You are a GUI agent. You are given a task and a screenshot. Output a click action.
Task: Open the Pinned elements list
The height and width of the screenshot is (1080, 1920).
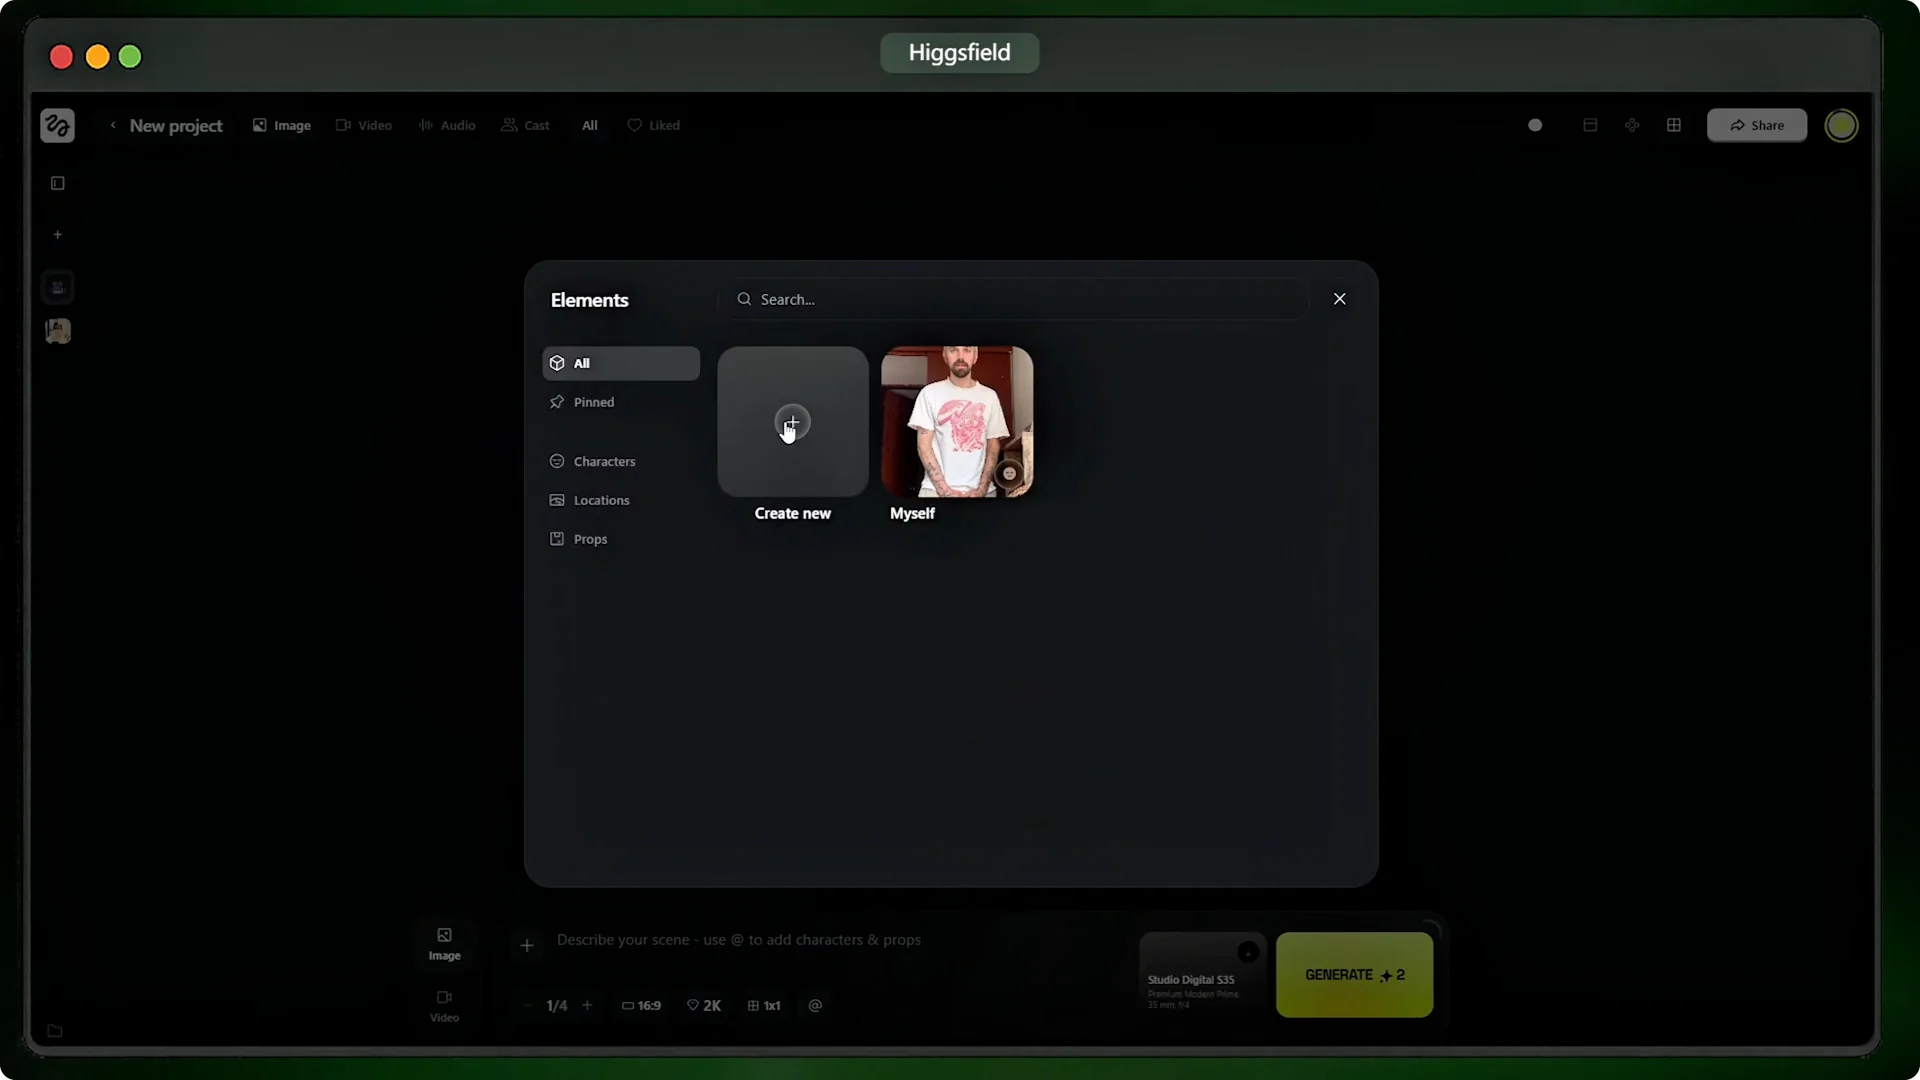click(593, 402)
